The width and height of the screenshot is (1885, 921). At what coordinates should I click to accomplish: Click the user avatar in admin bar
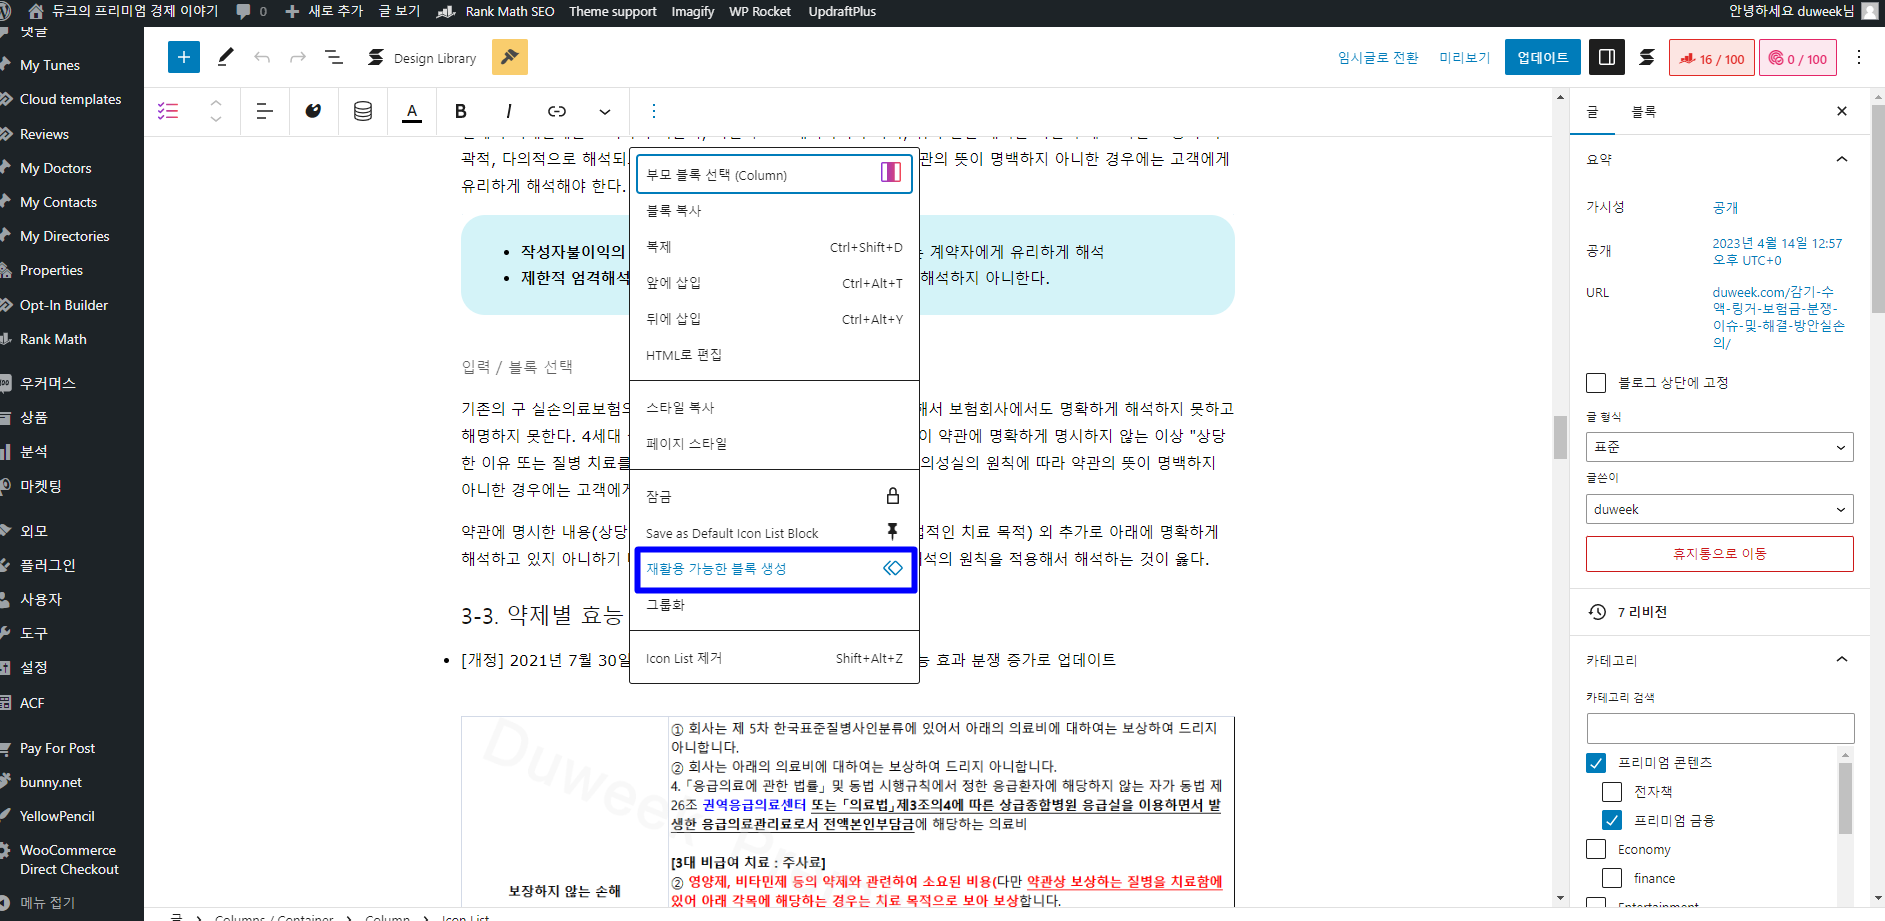click(1870, 11)
